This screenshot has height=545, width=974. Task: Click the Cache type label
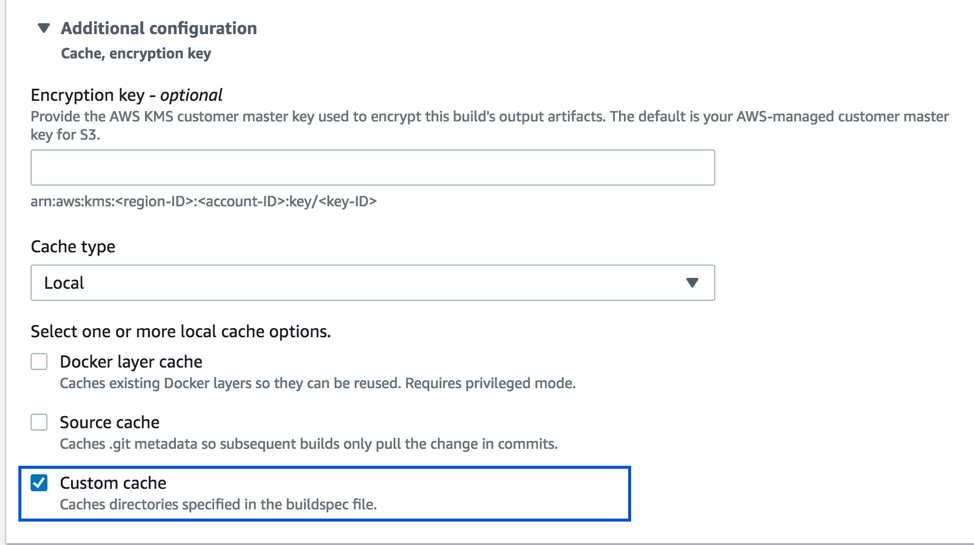tap(73, 247)
